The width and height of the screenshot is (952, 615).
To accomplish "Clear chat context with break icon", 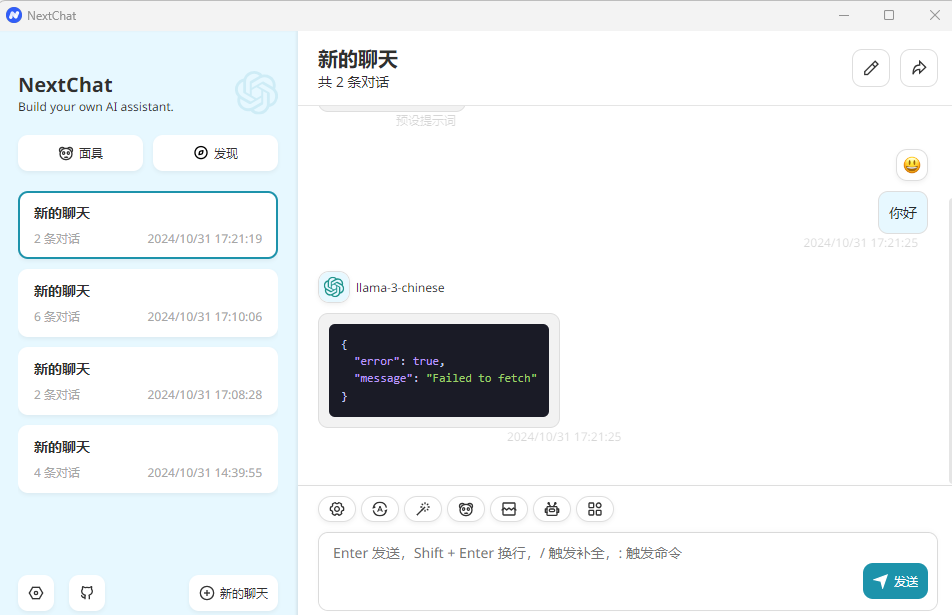I will click(x=509, y=509).
